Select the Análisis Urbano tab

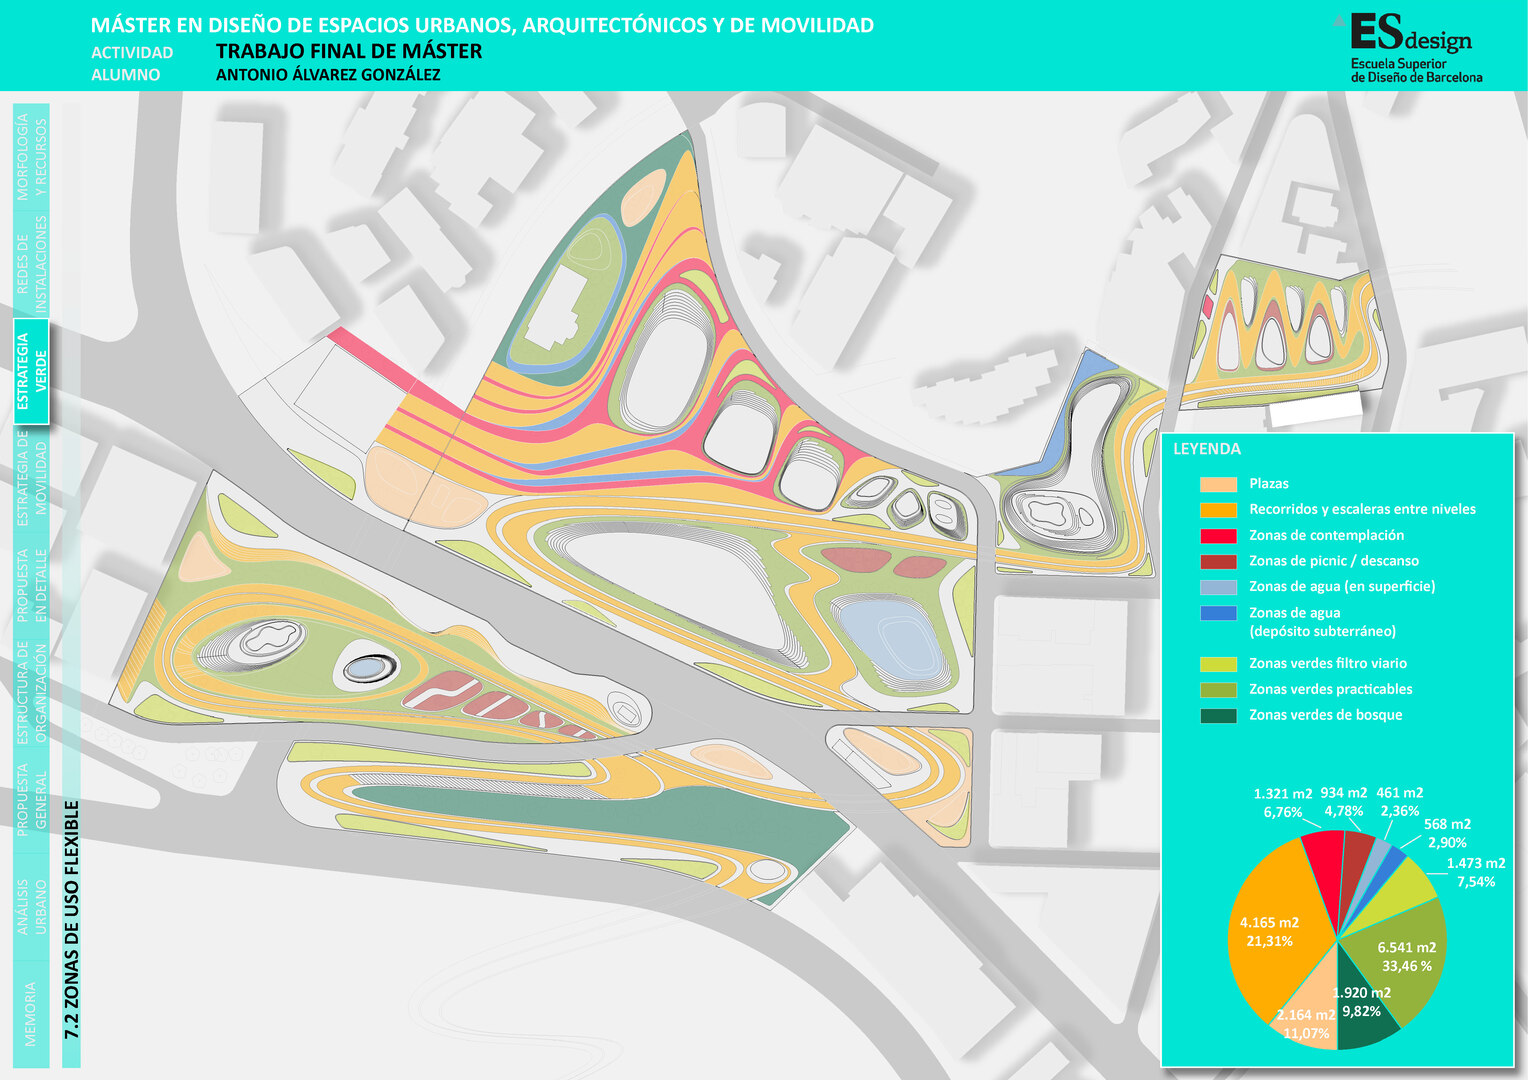click(31, 907)
